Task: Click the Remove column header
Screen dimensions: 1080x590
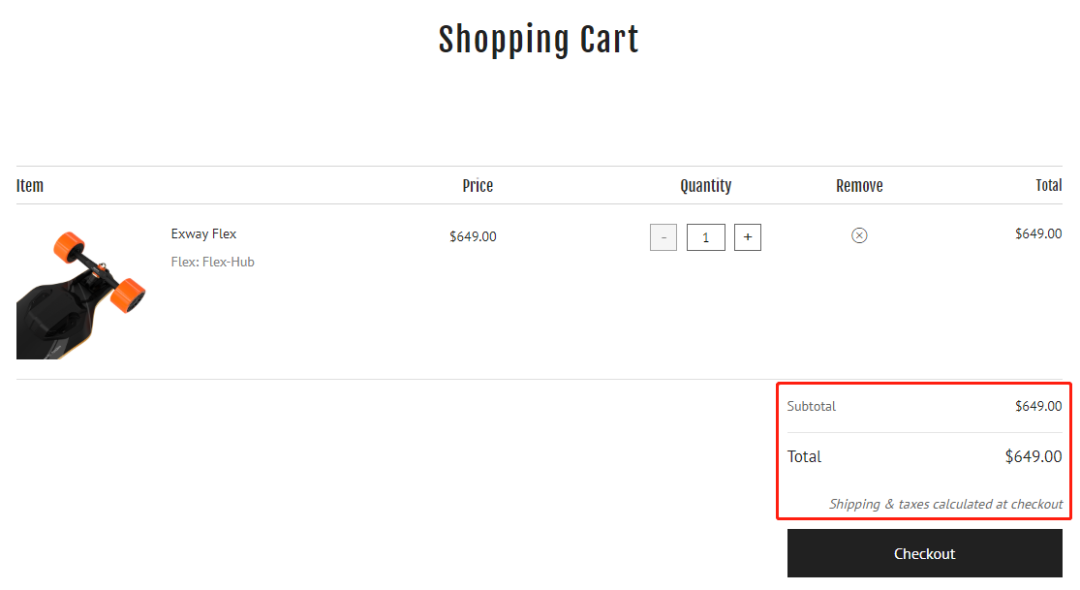Action: tap(859, 185)
